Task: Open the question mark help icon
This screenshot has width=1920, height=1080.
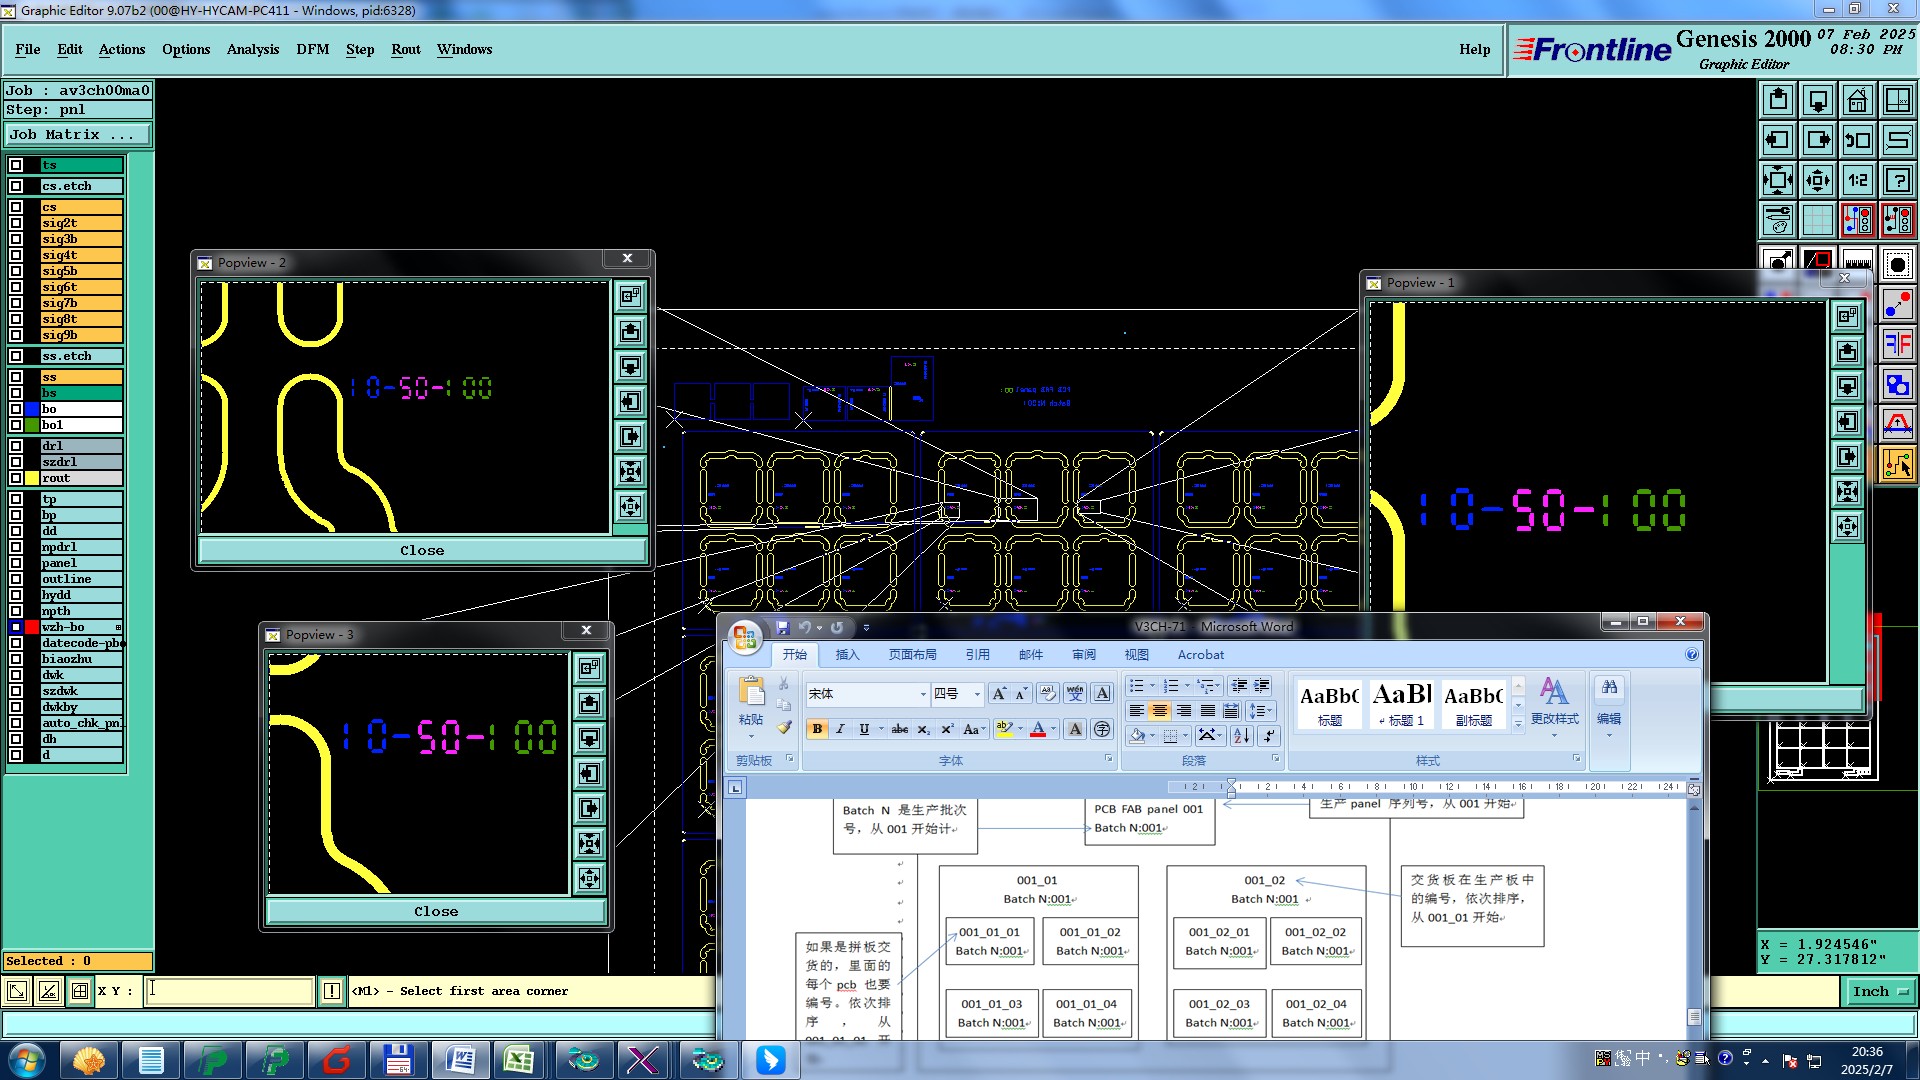Action: pyautogui.click(x=1897, y=180)
